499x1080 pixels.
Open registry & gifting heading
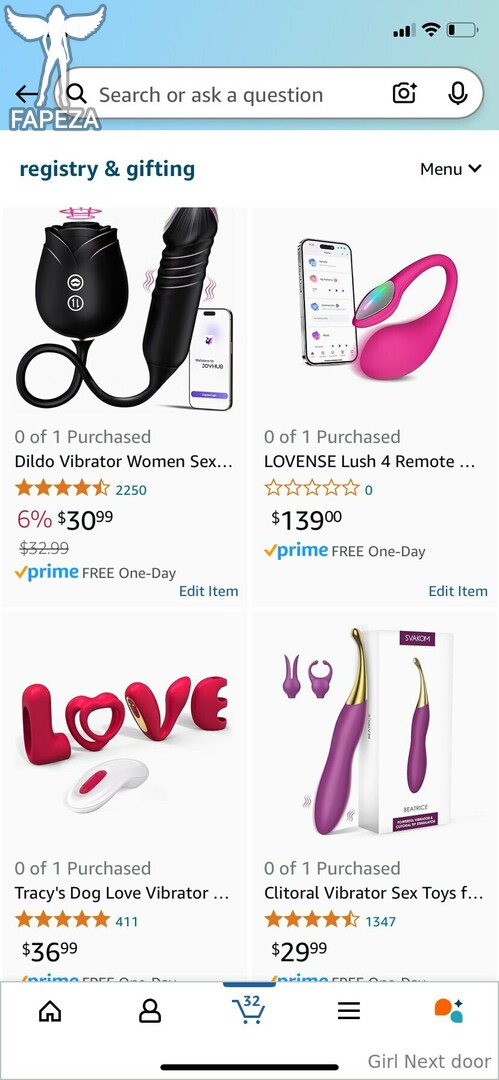[x=107, y=169]
